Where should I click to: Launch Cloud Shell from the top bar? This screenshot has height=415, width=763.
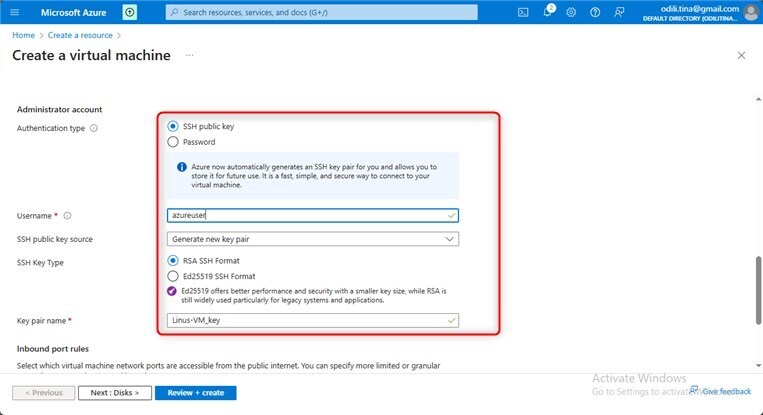click(x=523, y=12)
